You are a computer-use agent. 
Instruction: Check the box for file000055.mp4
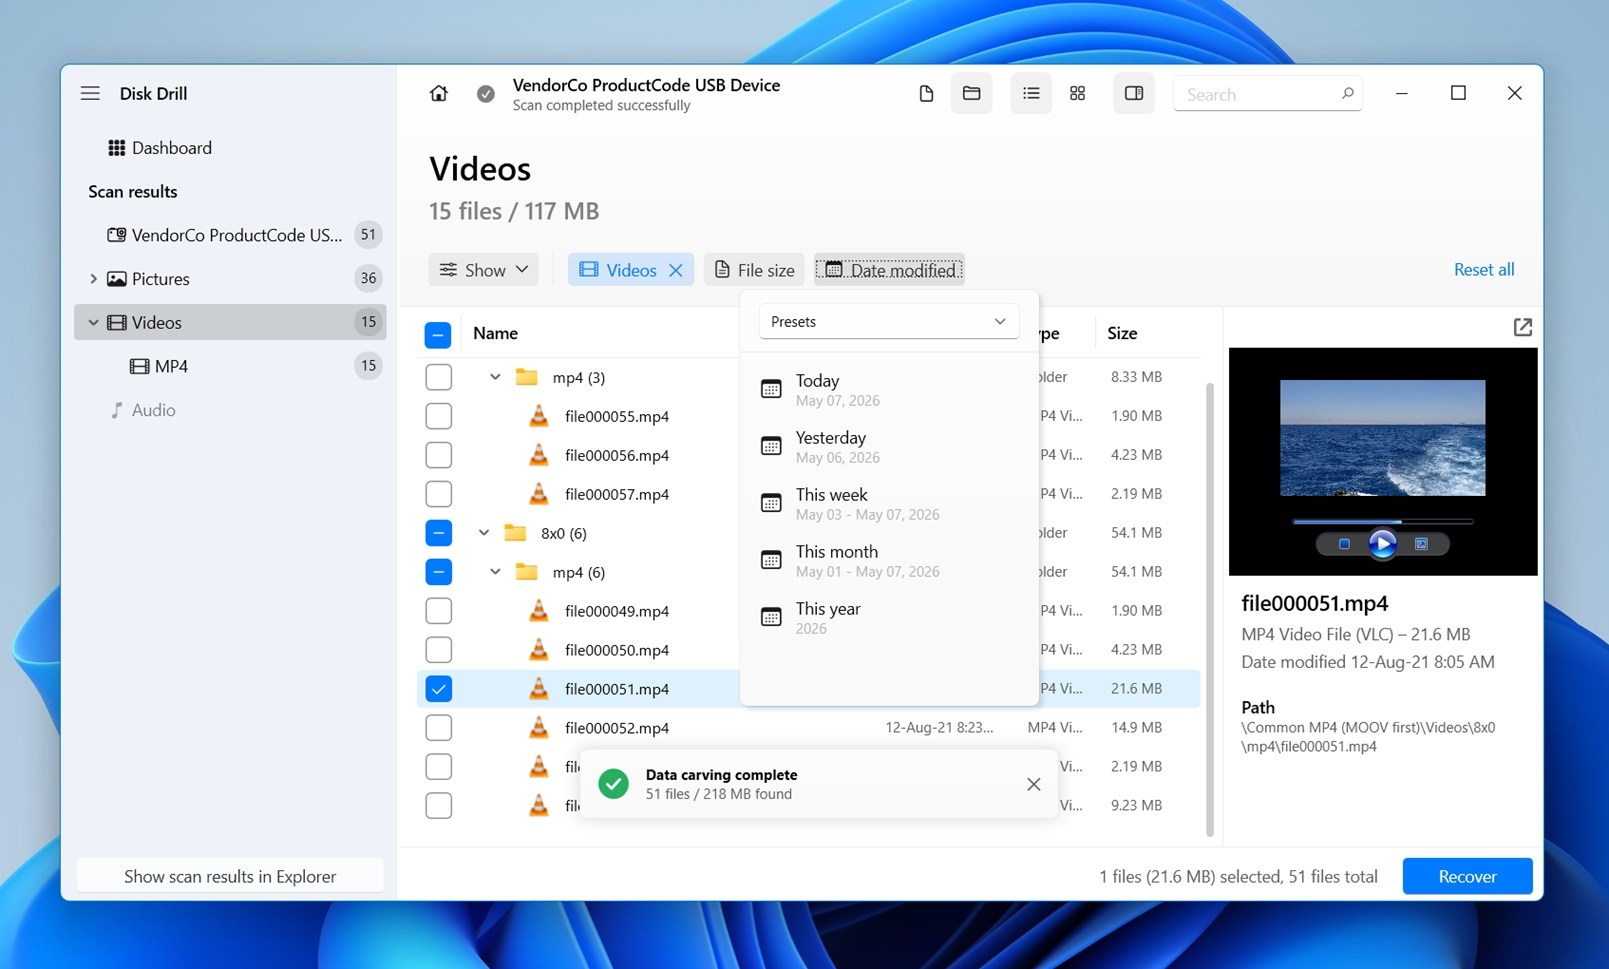438,416
